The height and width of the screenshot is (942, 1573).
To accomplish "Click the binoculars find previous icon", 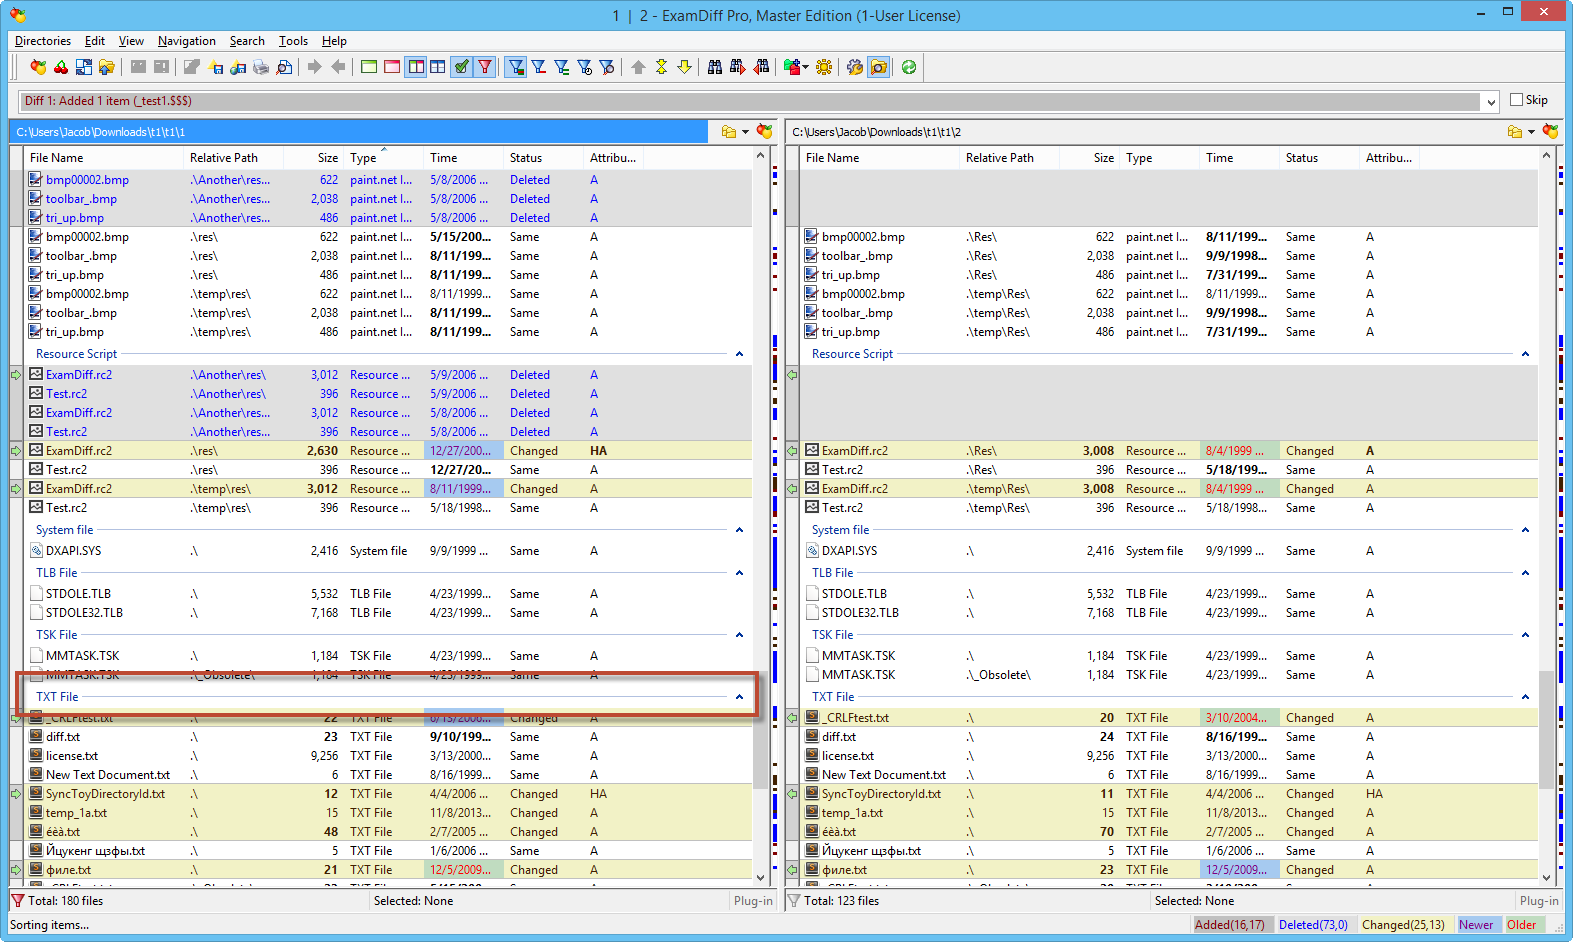I will pyautogui.click(x=761, y=67).
